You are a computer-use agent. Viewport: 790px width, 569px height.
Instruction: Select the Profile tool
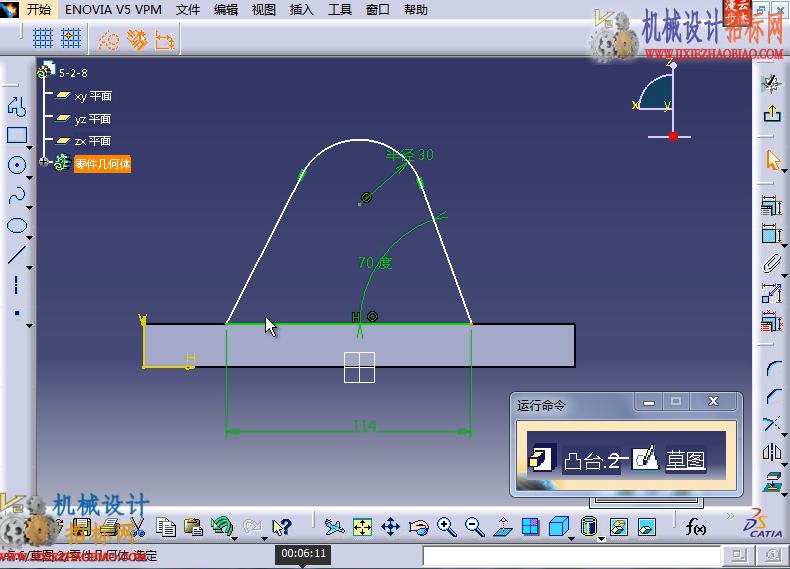point(17,106)
